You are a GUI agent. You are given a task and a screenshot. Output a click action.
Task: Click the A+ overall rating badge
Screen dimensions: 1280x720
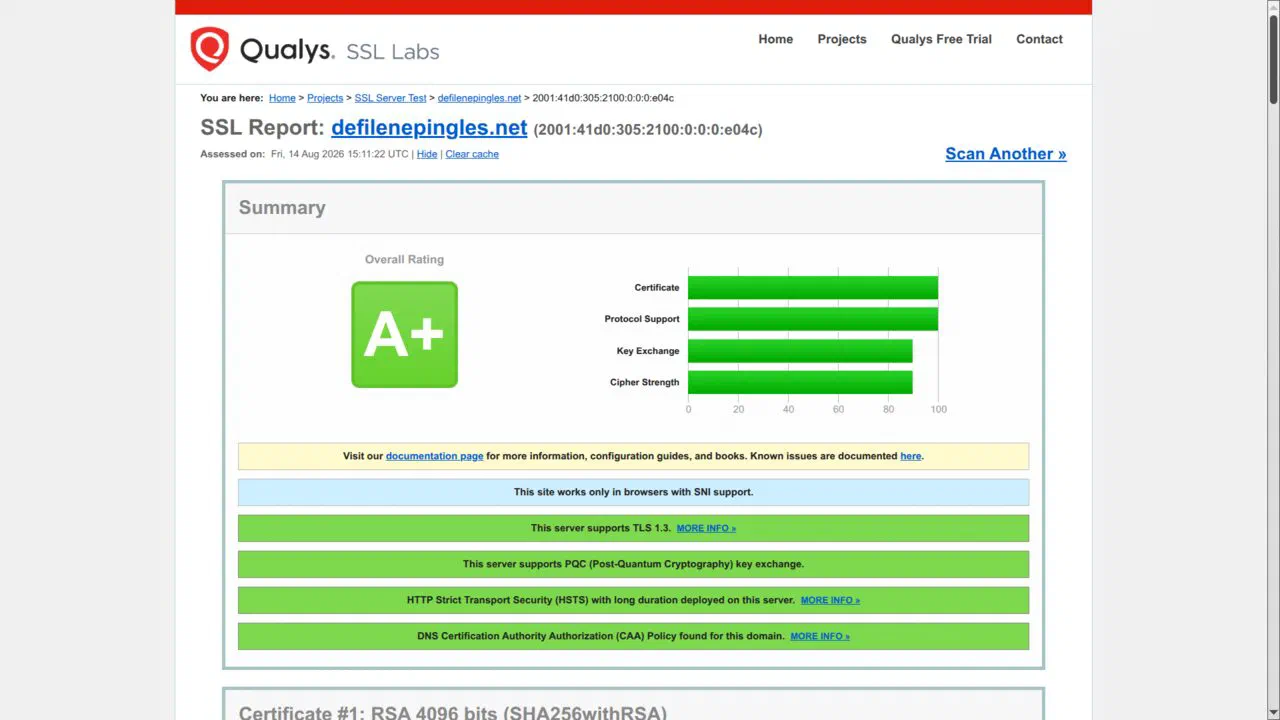[x=404, y=334]
